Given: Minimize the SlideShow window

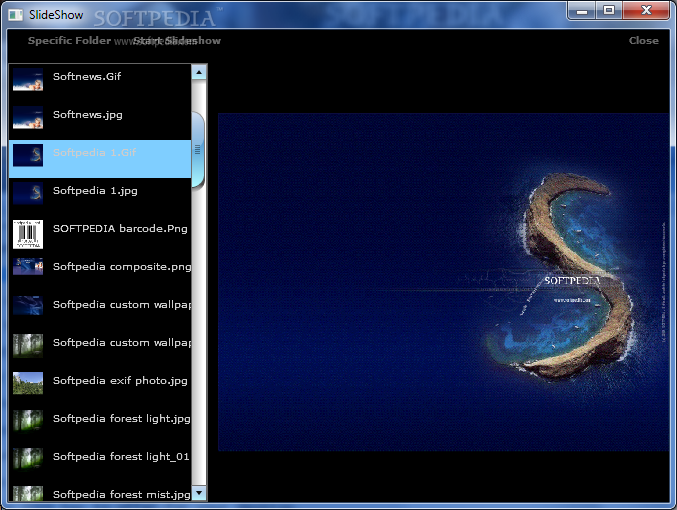Looking at the screenshot, I should click(x=582, y=10).
